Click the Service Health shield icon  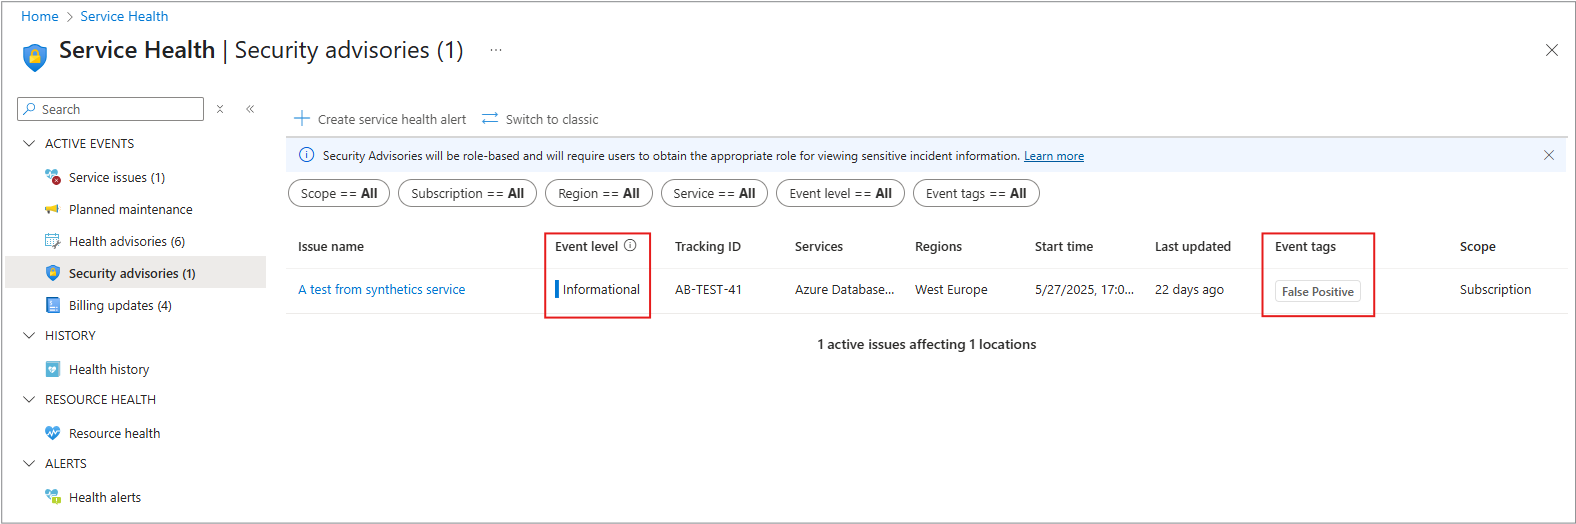[35, 57]
